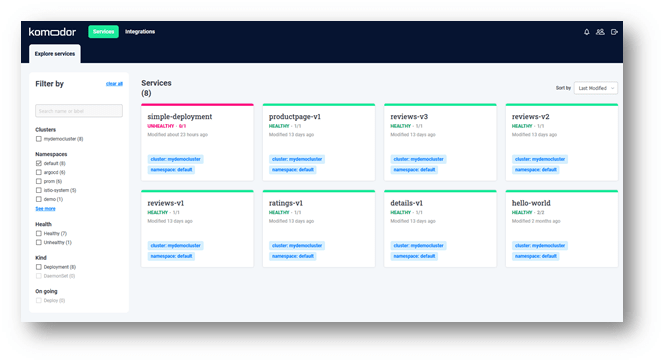The image size is (665, 364).
Task: Click See more under Namespaces
Action: click(45, 209)
